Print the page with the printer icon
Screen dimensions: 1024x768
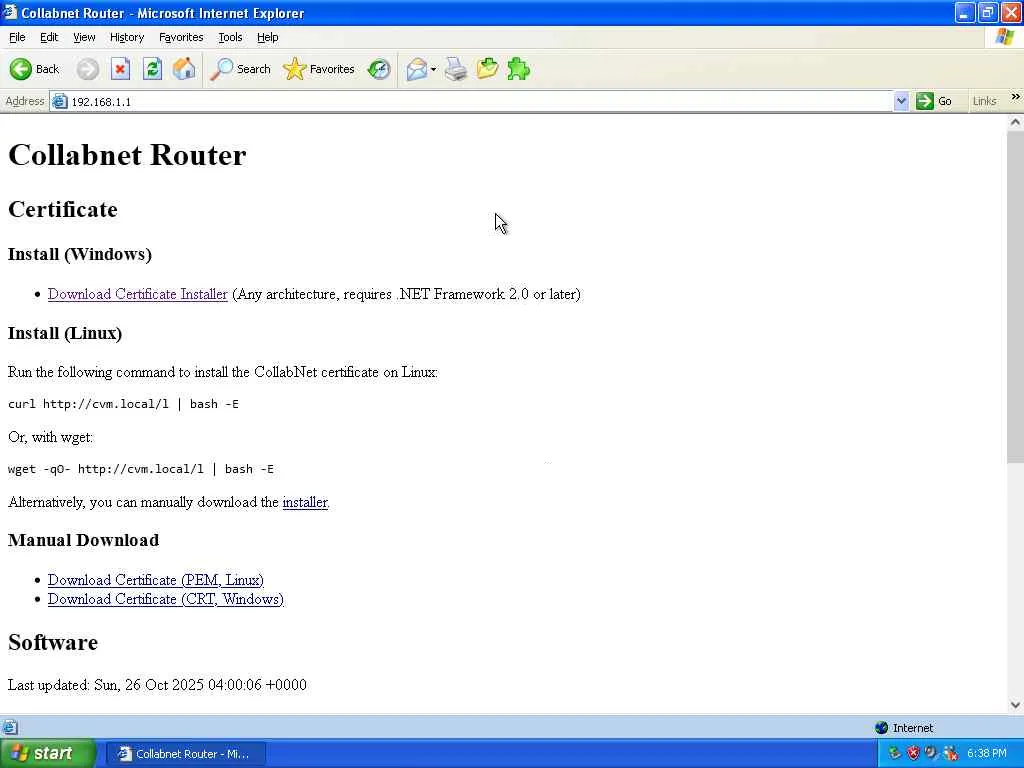[x=456, y=69]
